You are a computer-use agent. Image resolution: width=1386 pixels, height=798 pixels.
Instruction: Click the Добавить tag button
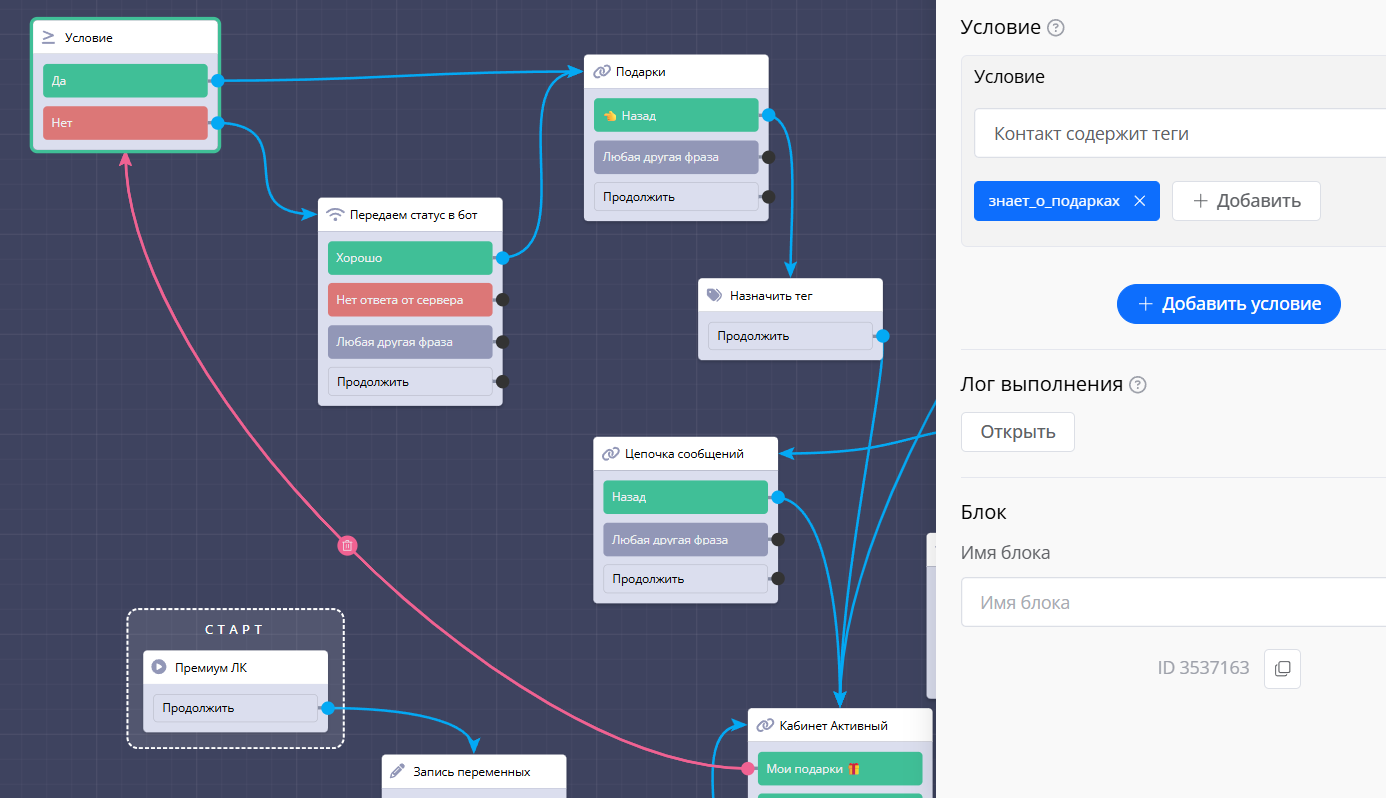click(x=1246, y=201)
